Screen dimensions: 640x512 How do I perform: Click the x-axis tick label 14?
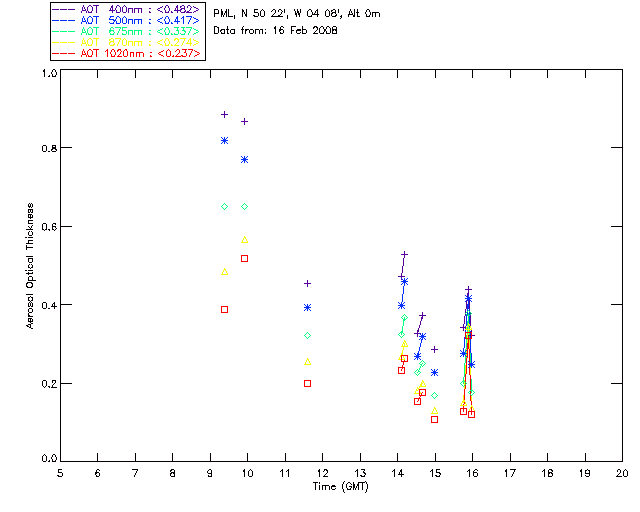[x=398, y=473]
